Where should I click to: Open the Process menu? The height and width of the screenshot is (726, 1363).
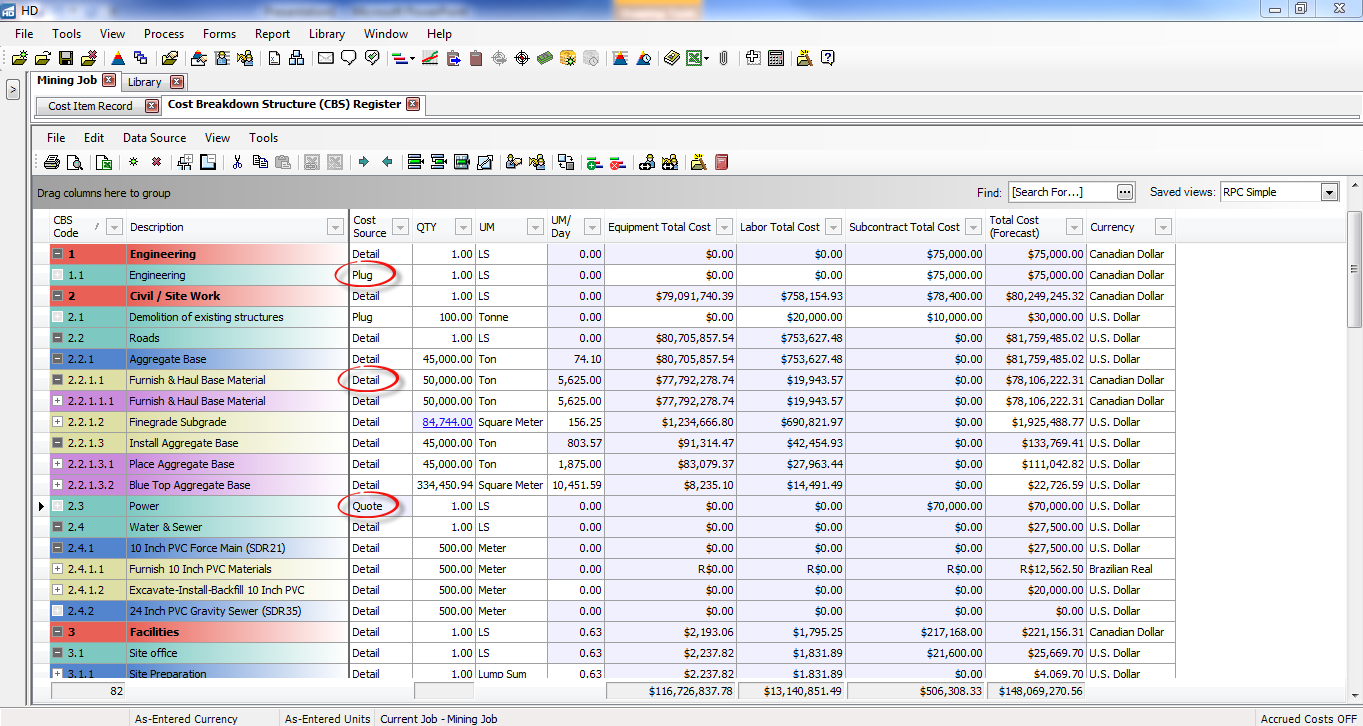coord(164,34)
